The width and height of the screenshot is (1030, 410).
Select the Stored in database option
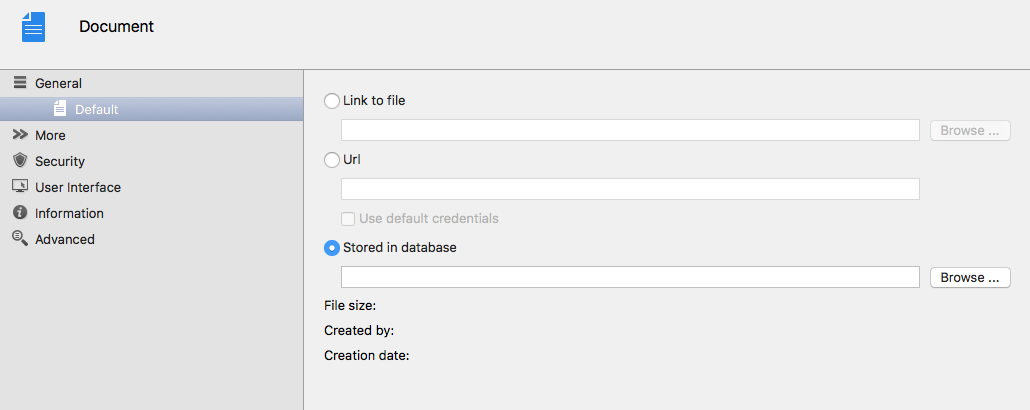tap(332, 248)
